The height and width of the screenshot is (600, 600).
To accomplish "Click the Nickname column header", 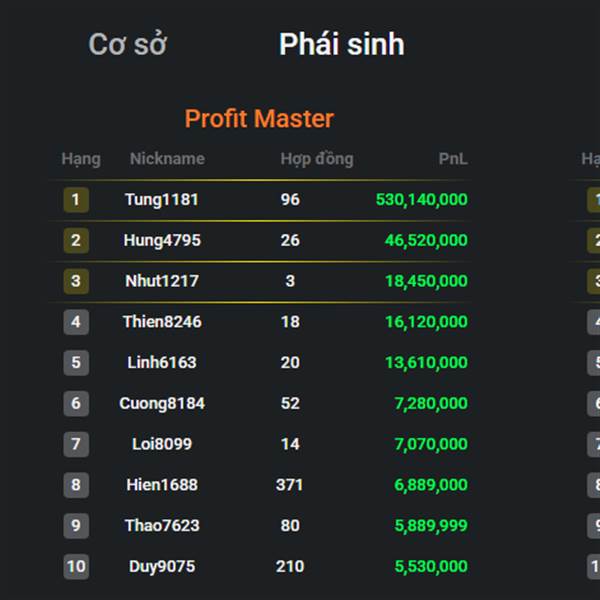I will (x=166, y=159).
